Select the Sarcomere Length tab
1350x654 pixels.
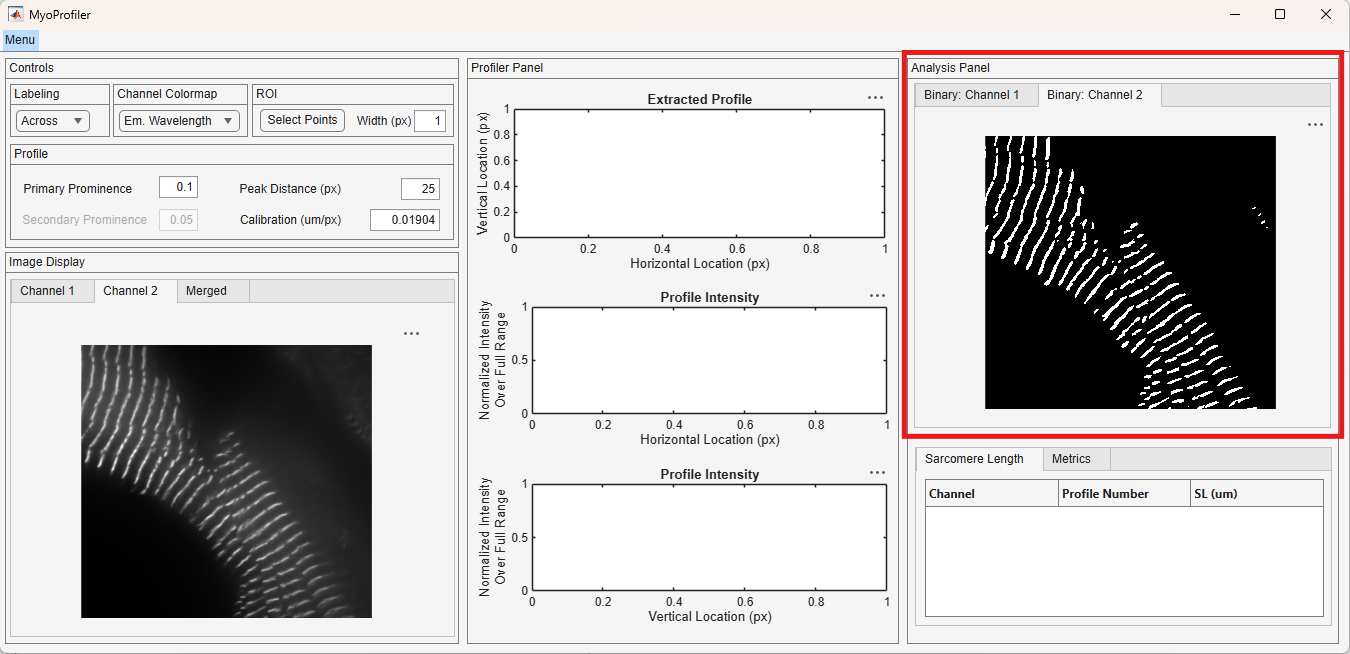click(974, 459)
